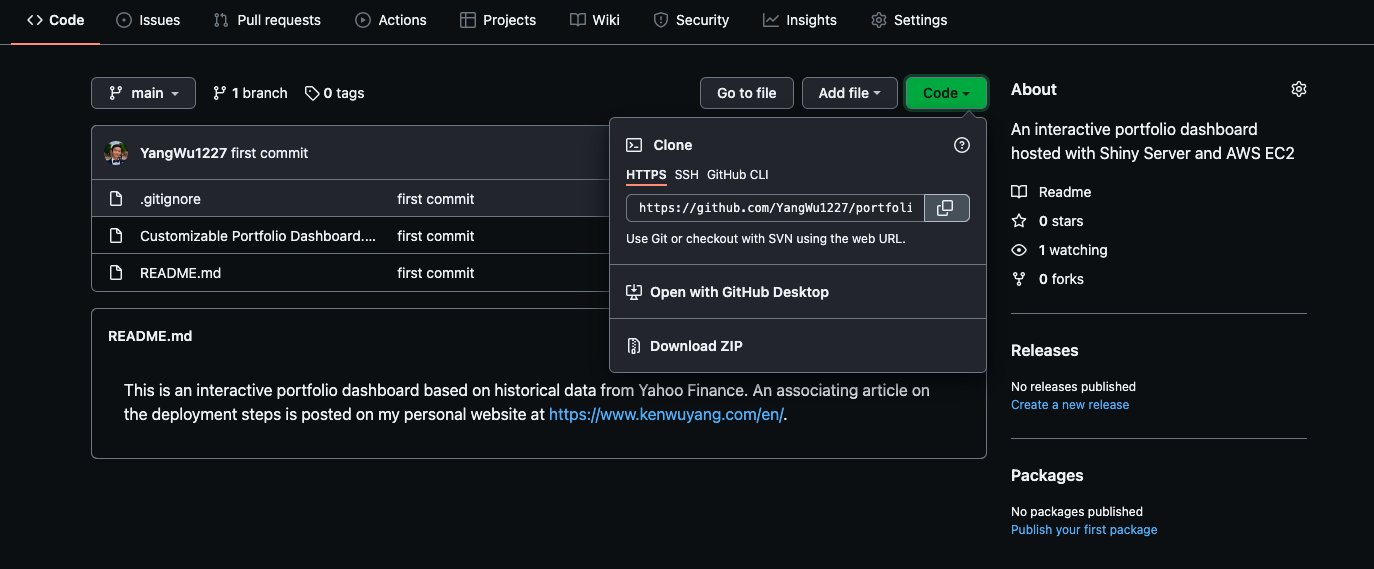This screenshot has width=1374, height=569.
Task: Click the Insights tab graph icon
Action: (770, 20)
